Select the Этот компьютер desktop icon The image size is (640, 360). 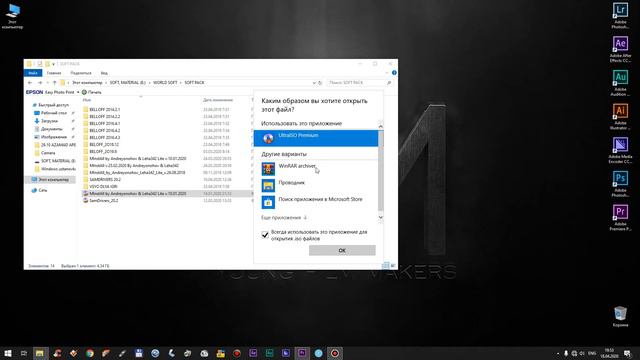pos(13,16)
